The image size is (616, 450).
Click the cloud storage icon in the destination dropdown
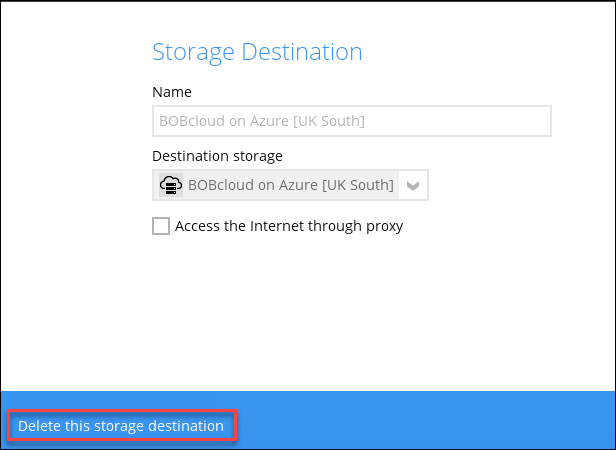tap(171, 185)
